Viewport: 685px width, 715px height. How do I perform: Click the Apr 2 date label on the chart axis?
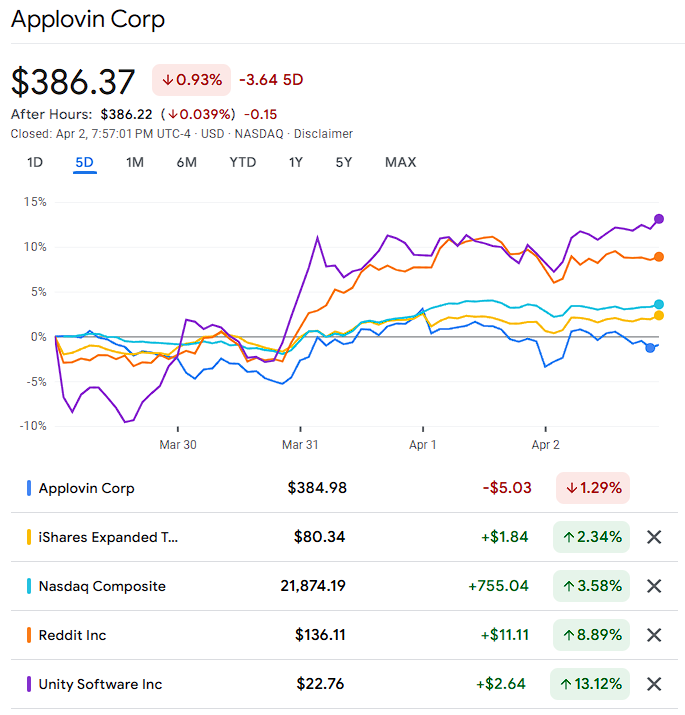coord(545,445)
